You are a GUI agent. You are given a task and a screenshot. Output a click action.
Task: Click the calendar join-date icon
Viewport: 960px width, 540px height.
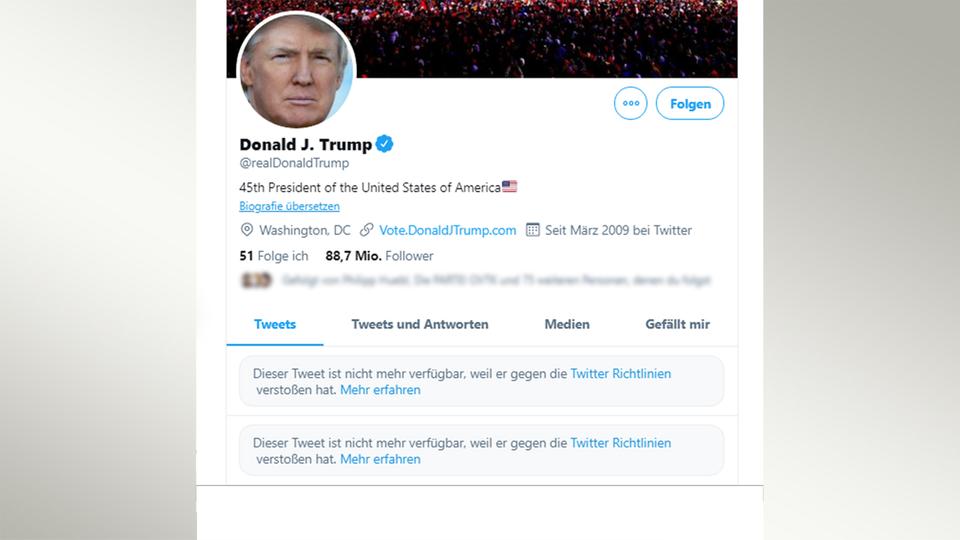click(533, 230)
